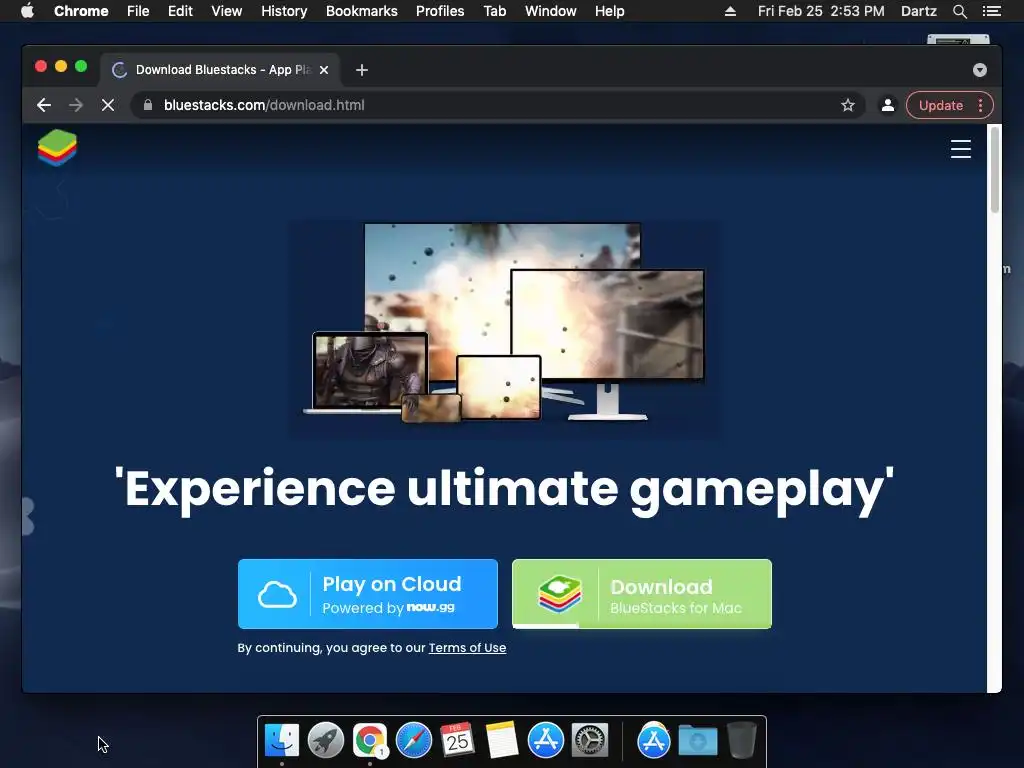View site information via padlock icon
Screen dimensions: 1024x768
click(x=148, y=105)
